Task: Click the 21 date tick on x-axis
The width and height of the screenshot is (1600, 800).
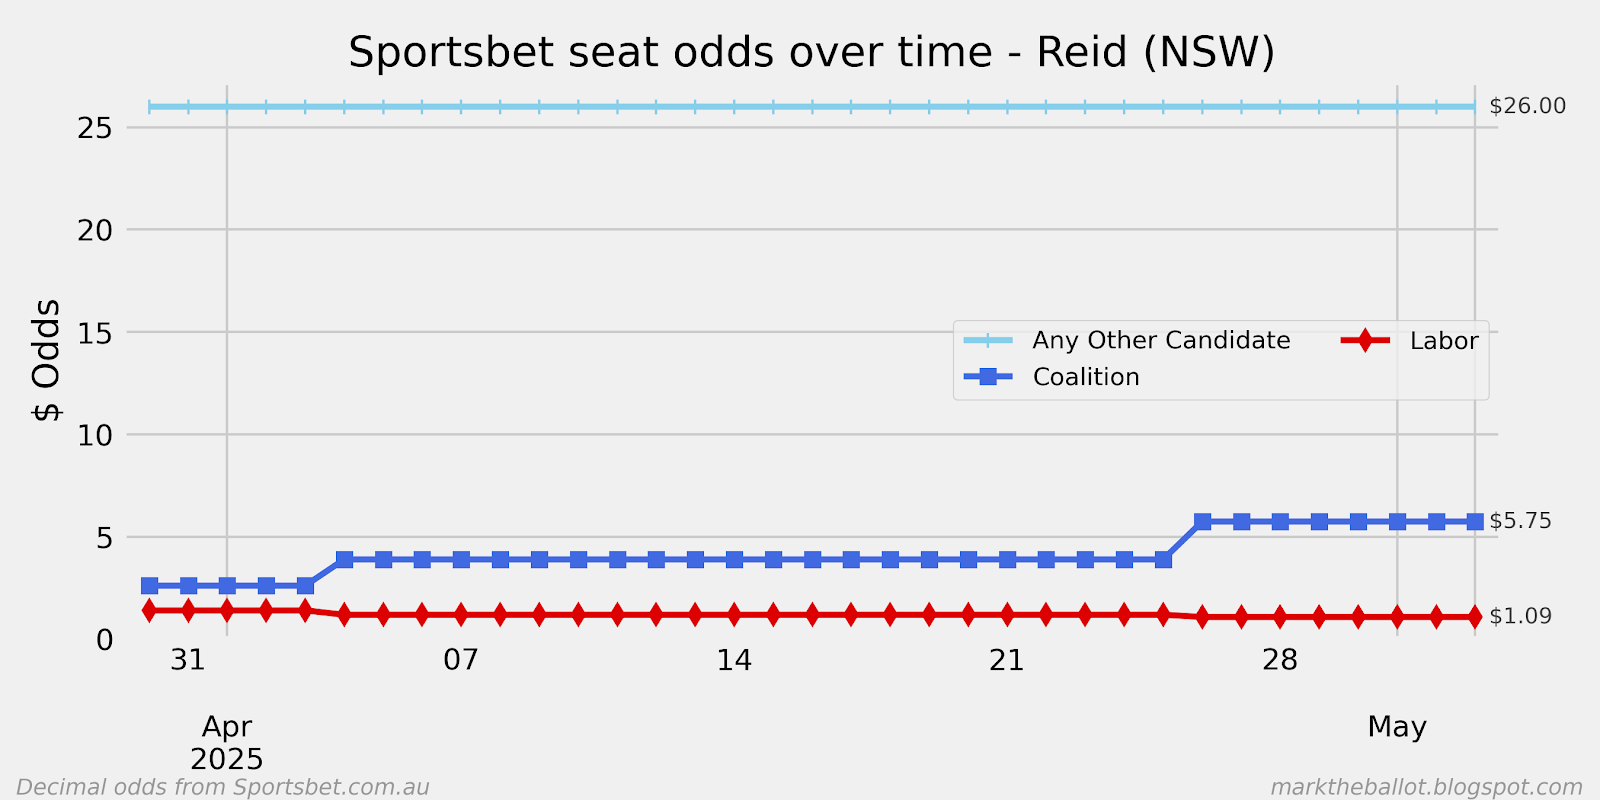Action: [1007, 660]
